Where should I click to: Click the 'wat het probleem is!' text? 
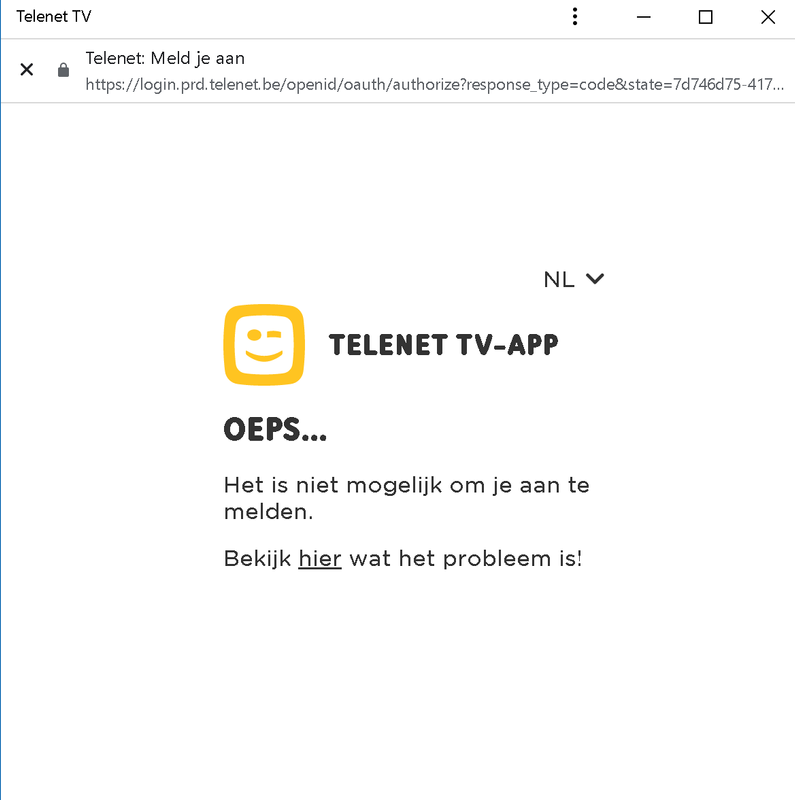[465, 559]
